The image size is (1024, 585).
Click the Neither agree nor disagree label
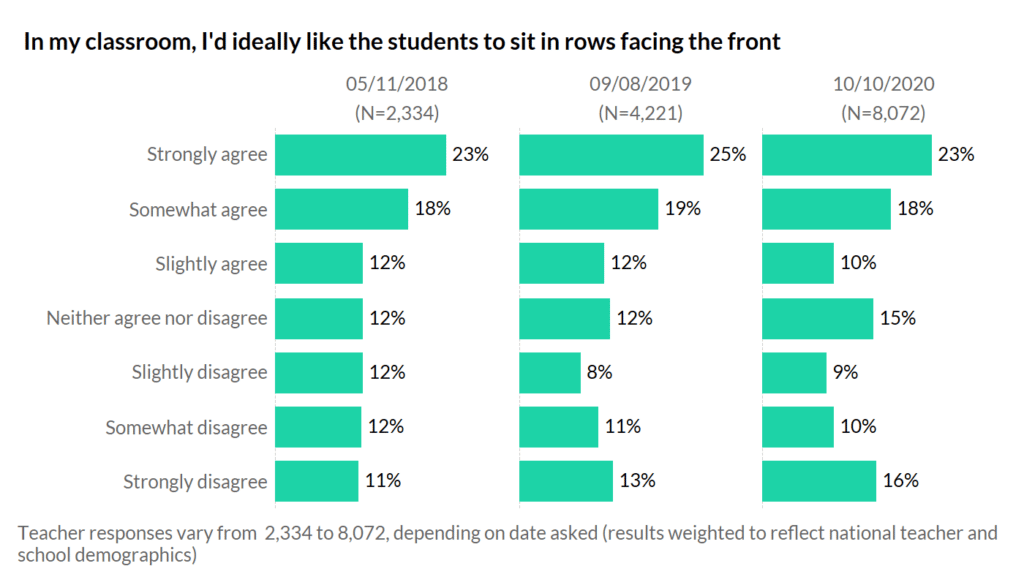point(157,319)
